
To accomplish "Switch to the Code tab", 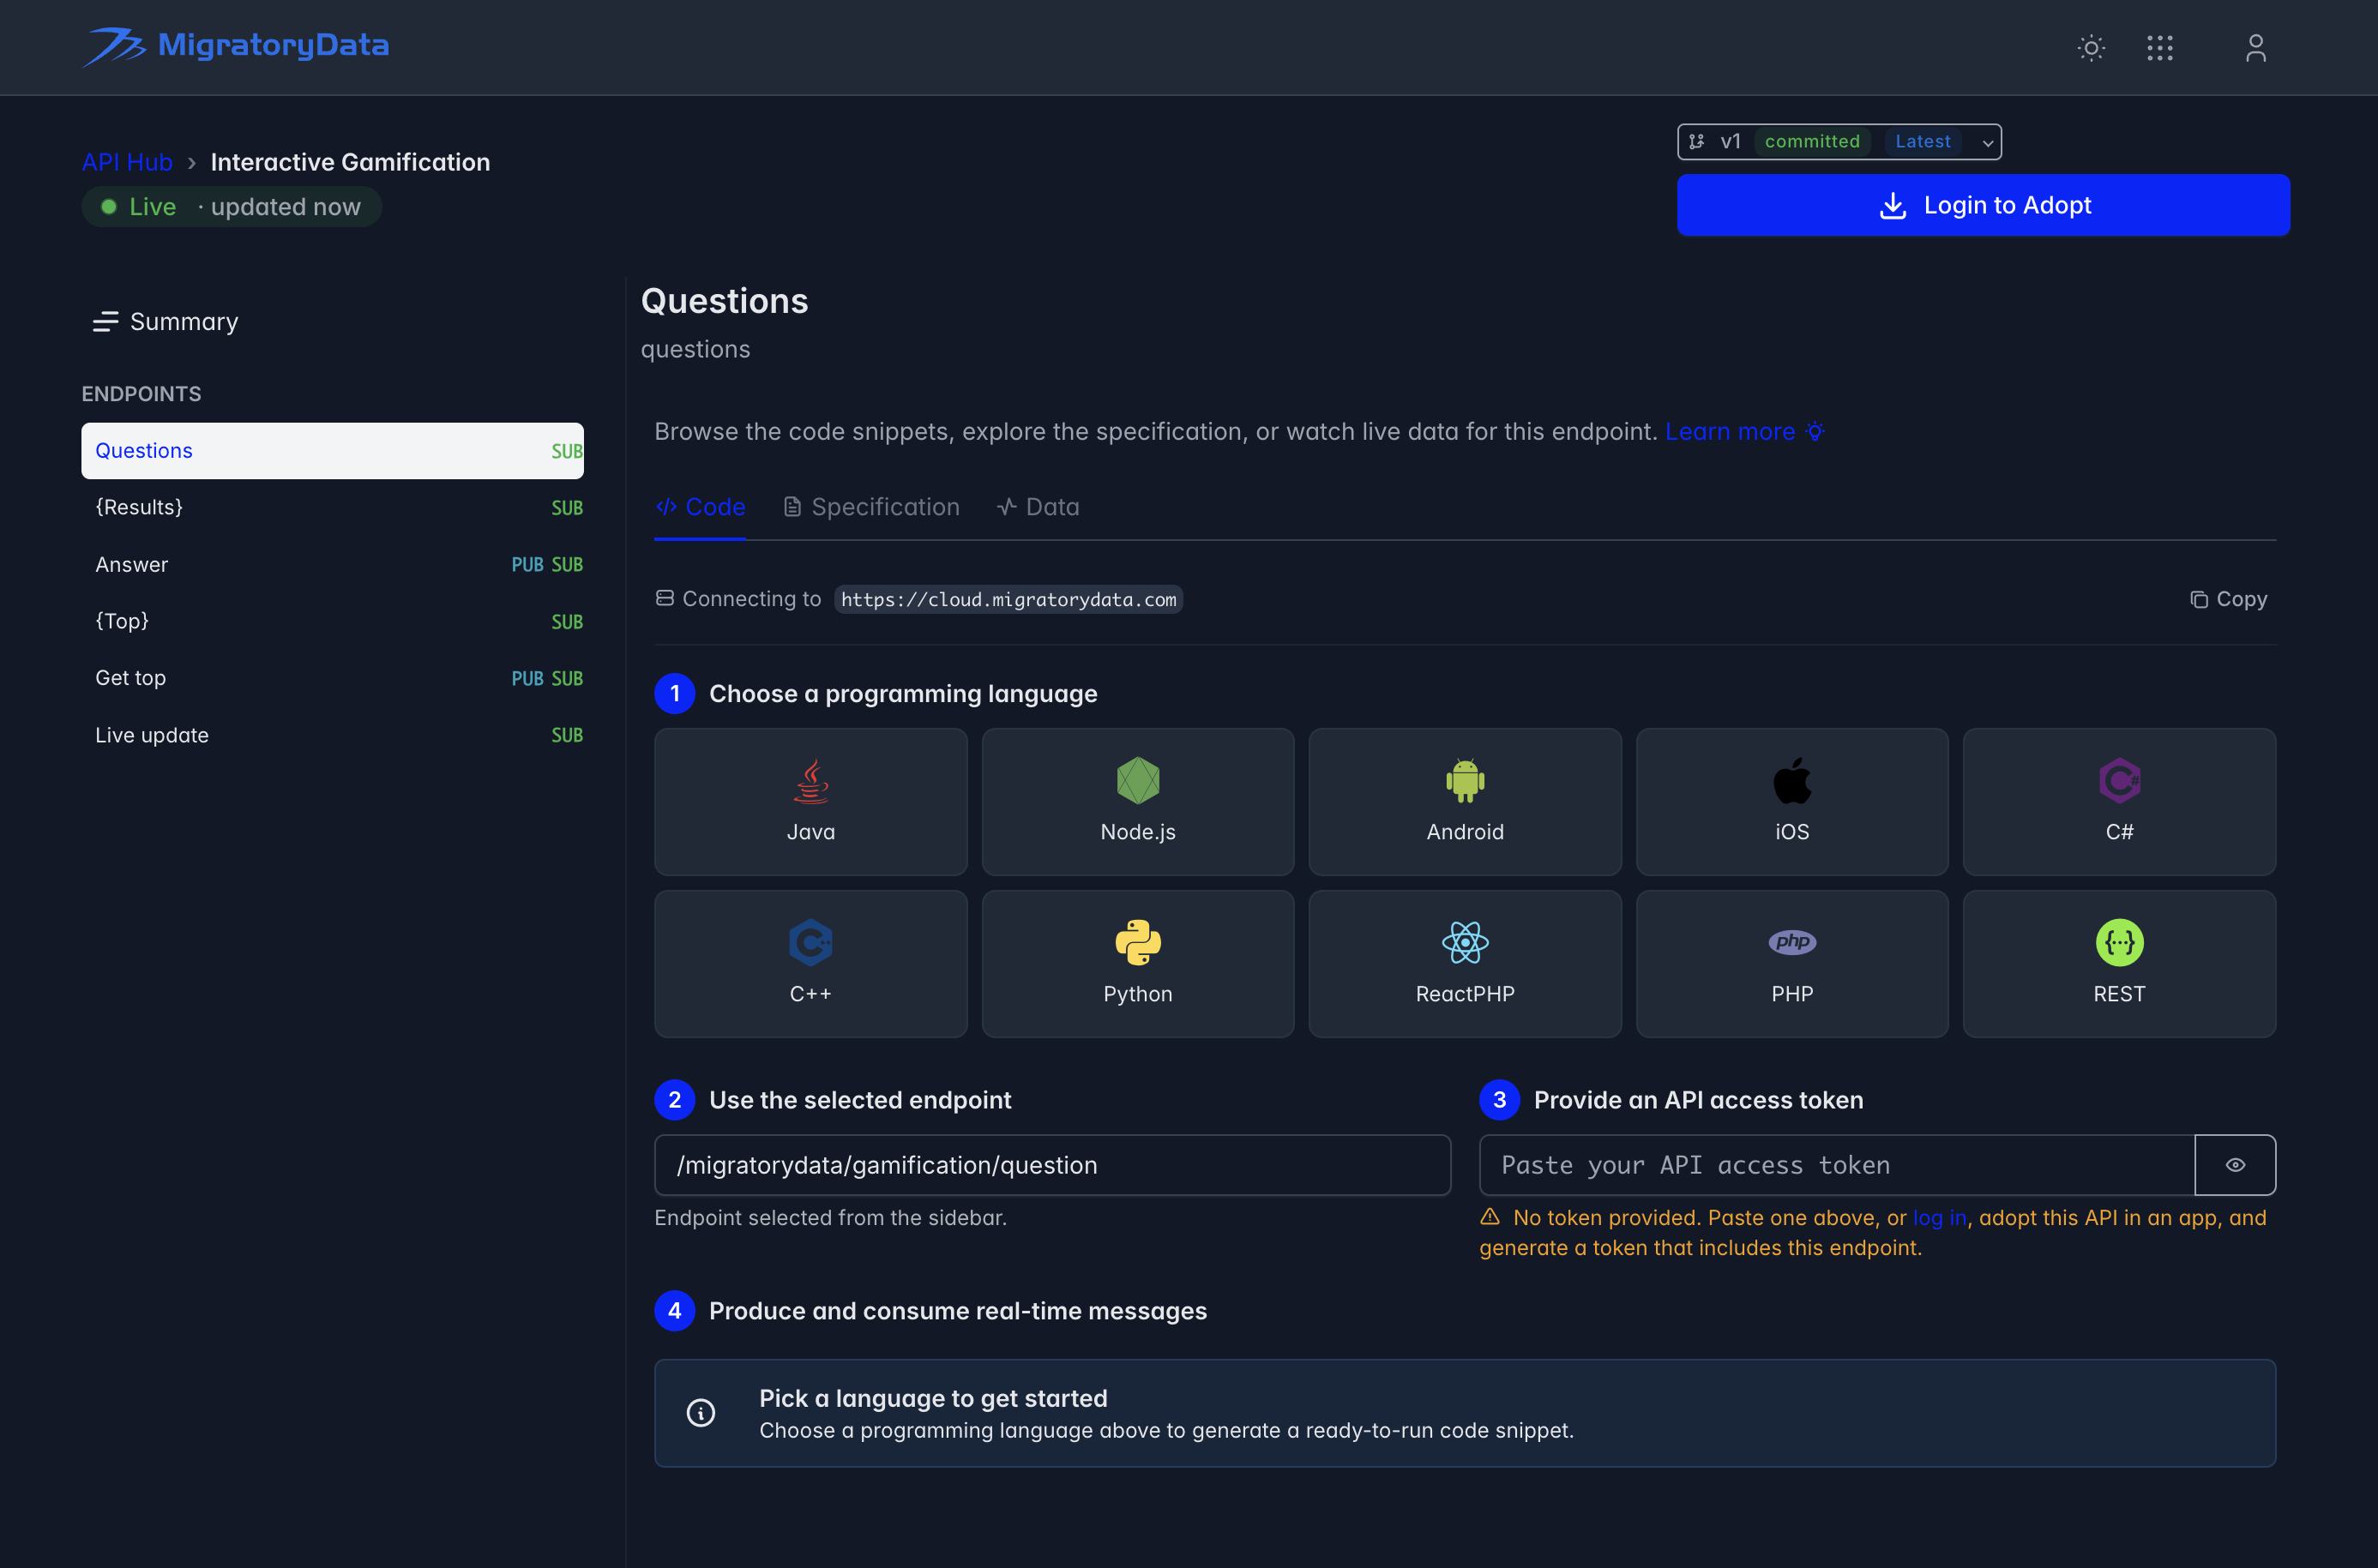I will tap(700, 507).
